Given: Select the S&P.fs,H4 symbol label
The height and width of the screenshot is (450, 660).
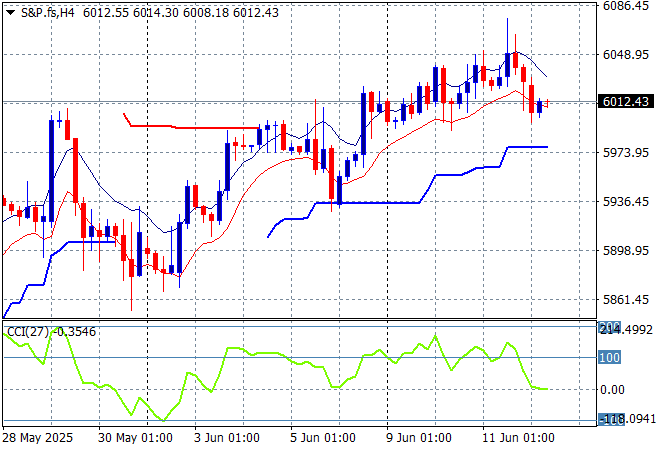Looking at the screenshot, I should (x=48, y=13).
